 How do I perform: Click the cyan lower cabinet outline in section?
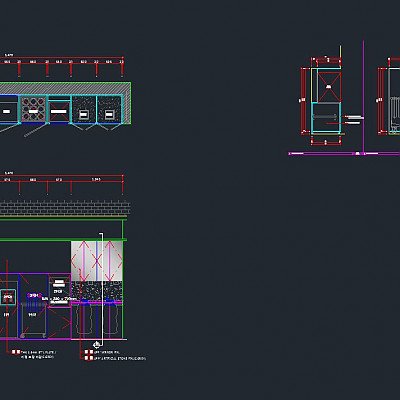(326, 117)
